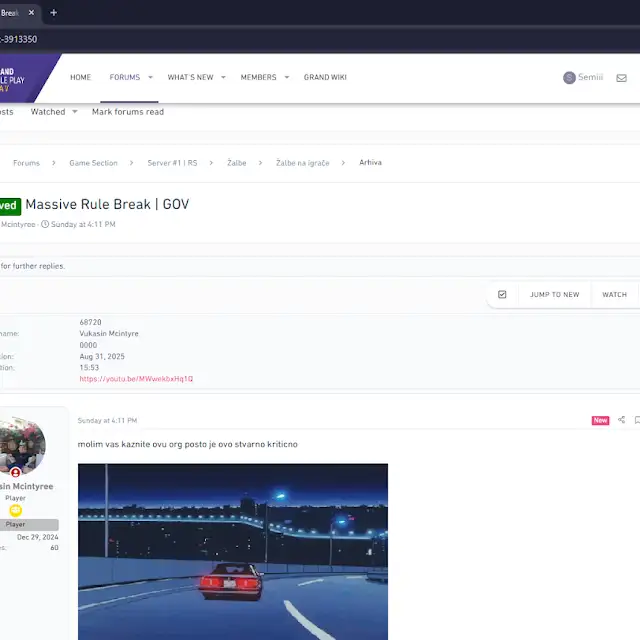
Task: Click the share icon on the post
Action: pyautogui.click(x=621, y=420)
